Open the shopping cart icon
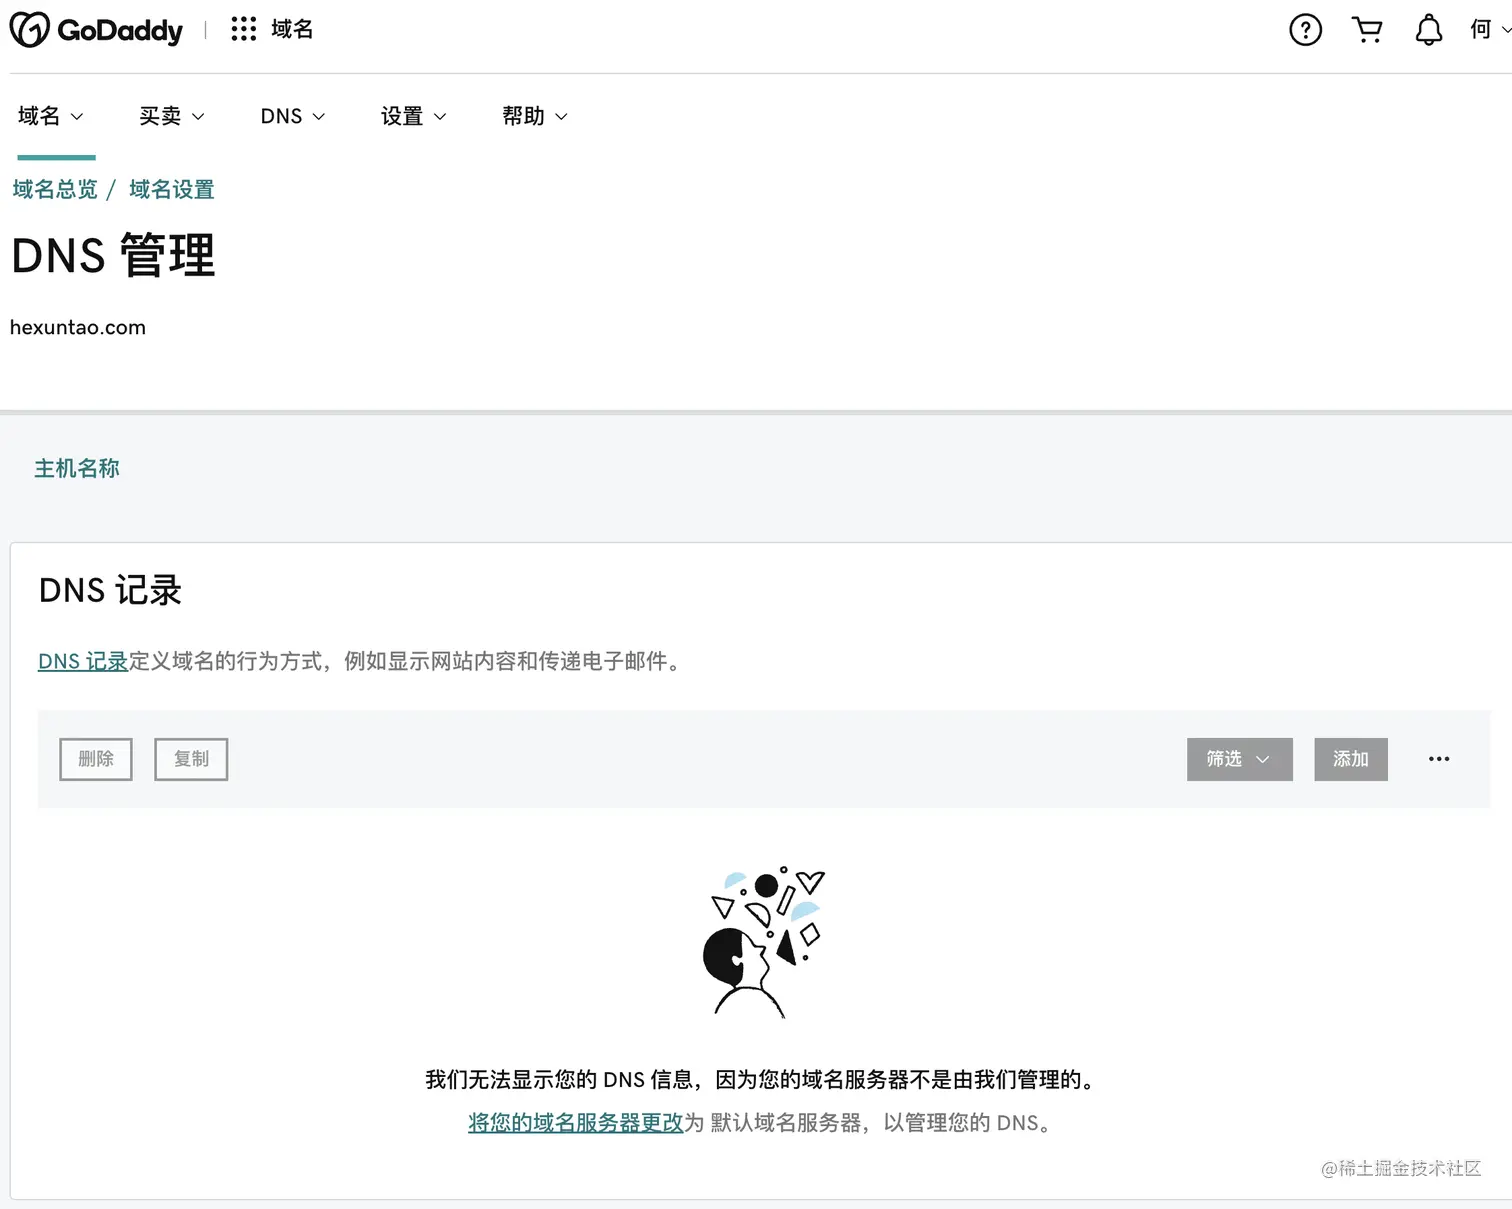Image resolution: width=1512 pixels, height=1209 pixels. click(1367, 29)
